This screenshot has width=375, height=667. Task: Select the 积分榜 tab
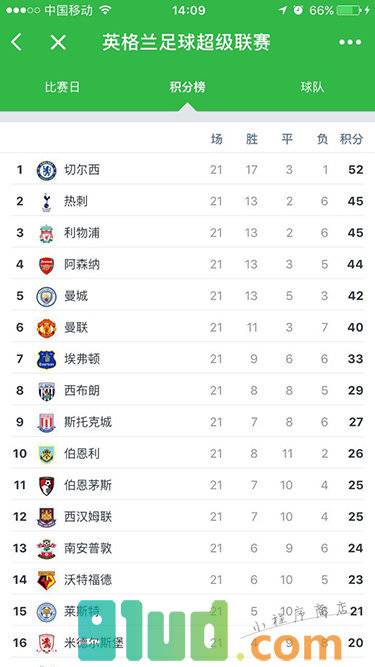[188, 87]
